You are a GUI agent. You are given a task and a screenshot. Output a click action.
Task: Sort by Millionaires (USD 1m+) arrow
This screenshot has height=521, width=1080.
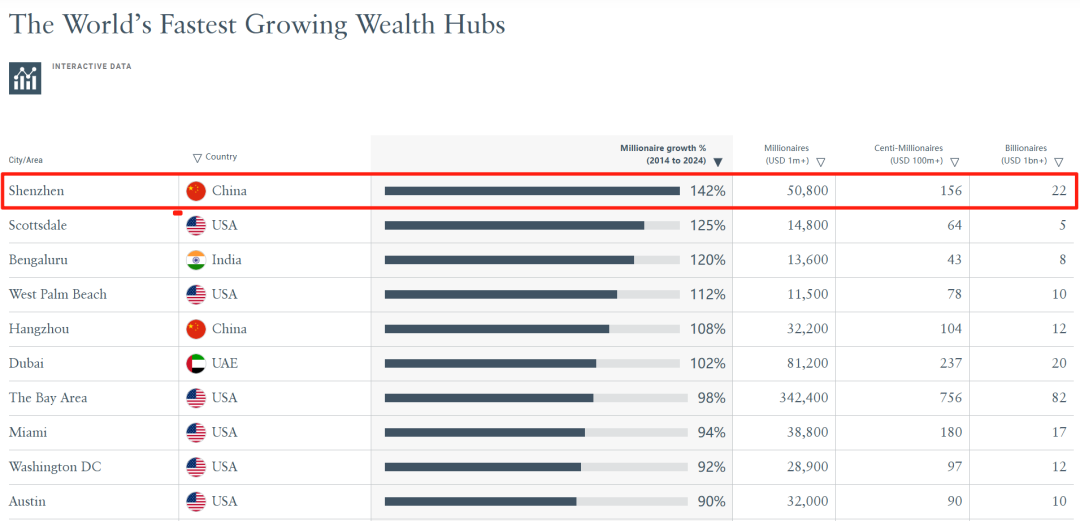pos(820,162)
